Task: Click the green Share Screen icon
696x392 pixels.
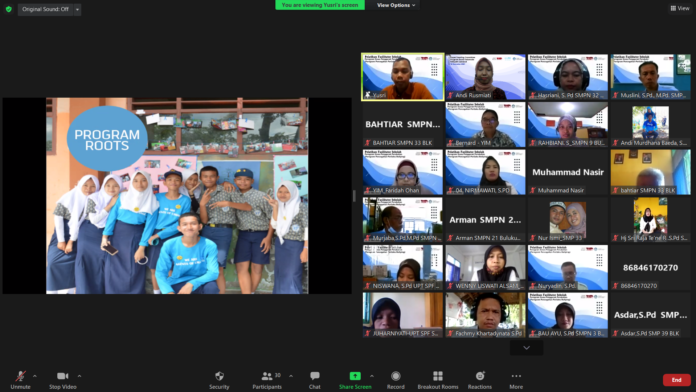Action: tap(355, 376)
